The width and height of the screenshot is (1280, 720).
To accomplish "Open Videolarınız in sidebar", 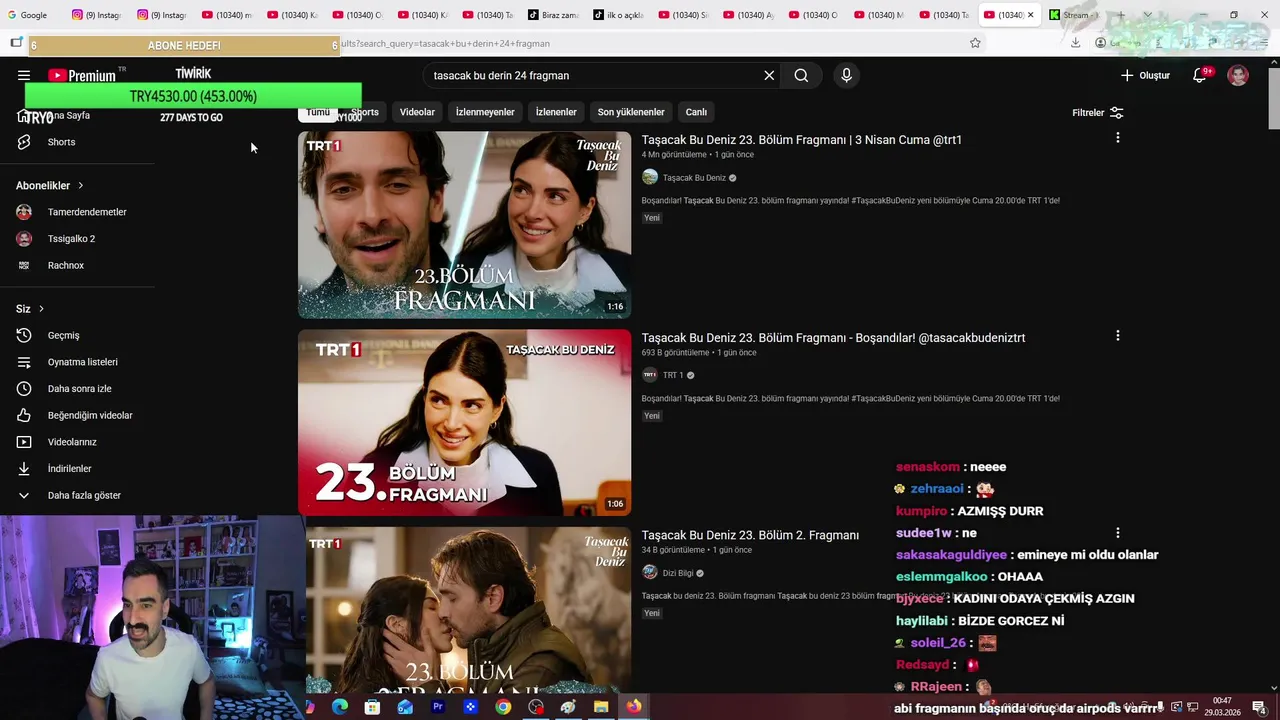I will (72, 442).
